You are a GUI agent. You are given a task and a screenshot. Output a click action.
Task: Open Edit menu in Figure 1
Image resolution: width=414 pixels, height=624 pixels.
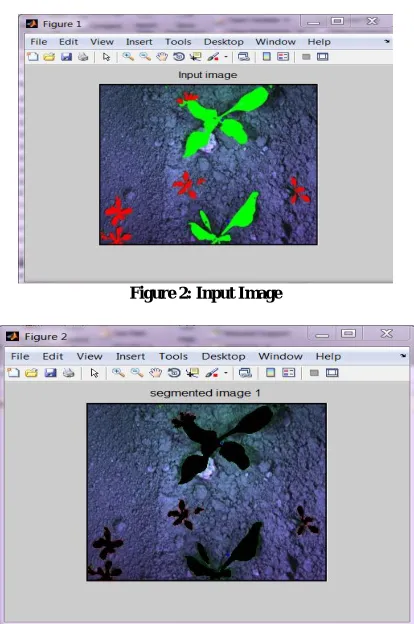68,42
